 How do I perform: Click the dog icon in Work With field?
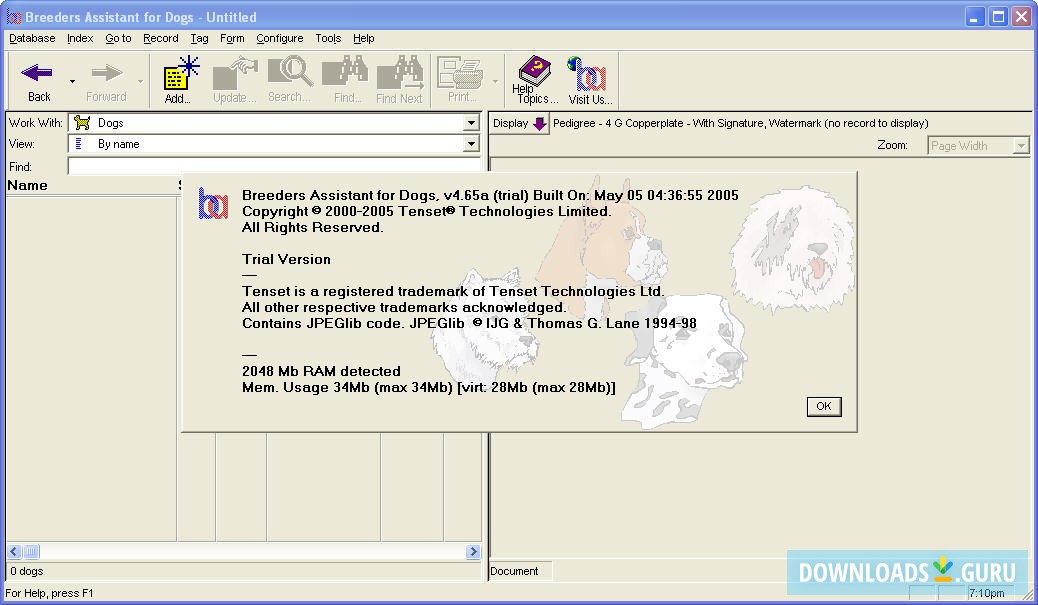[x=82, y=122]
